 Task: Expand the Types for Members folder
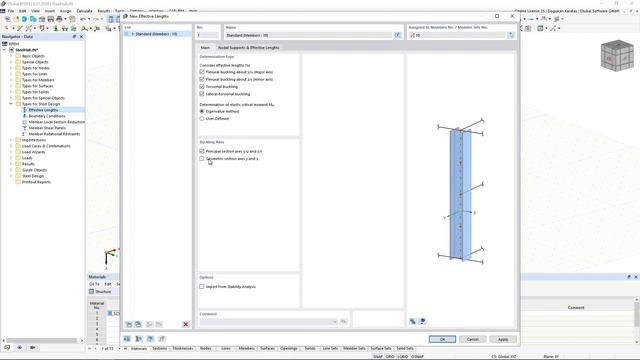click(x=11, y=80)
